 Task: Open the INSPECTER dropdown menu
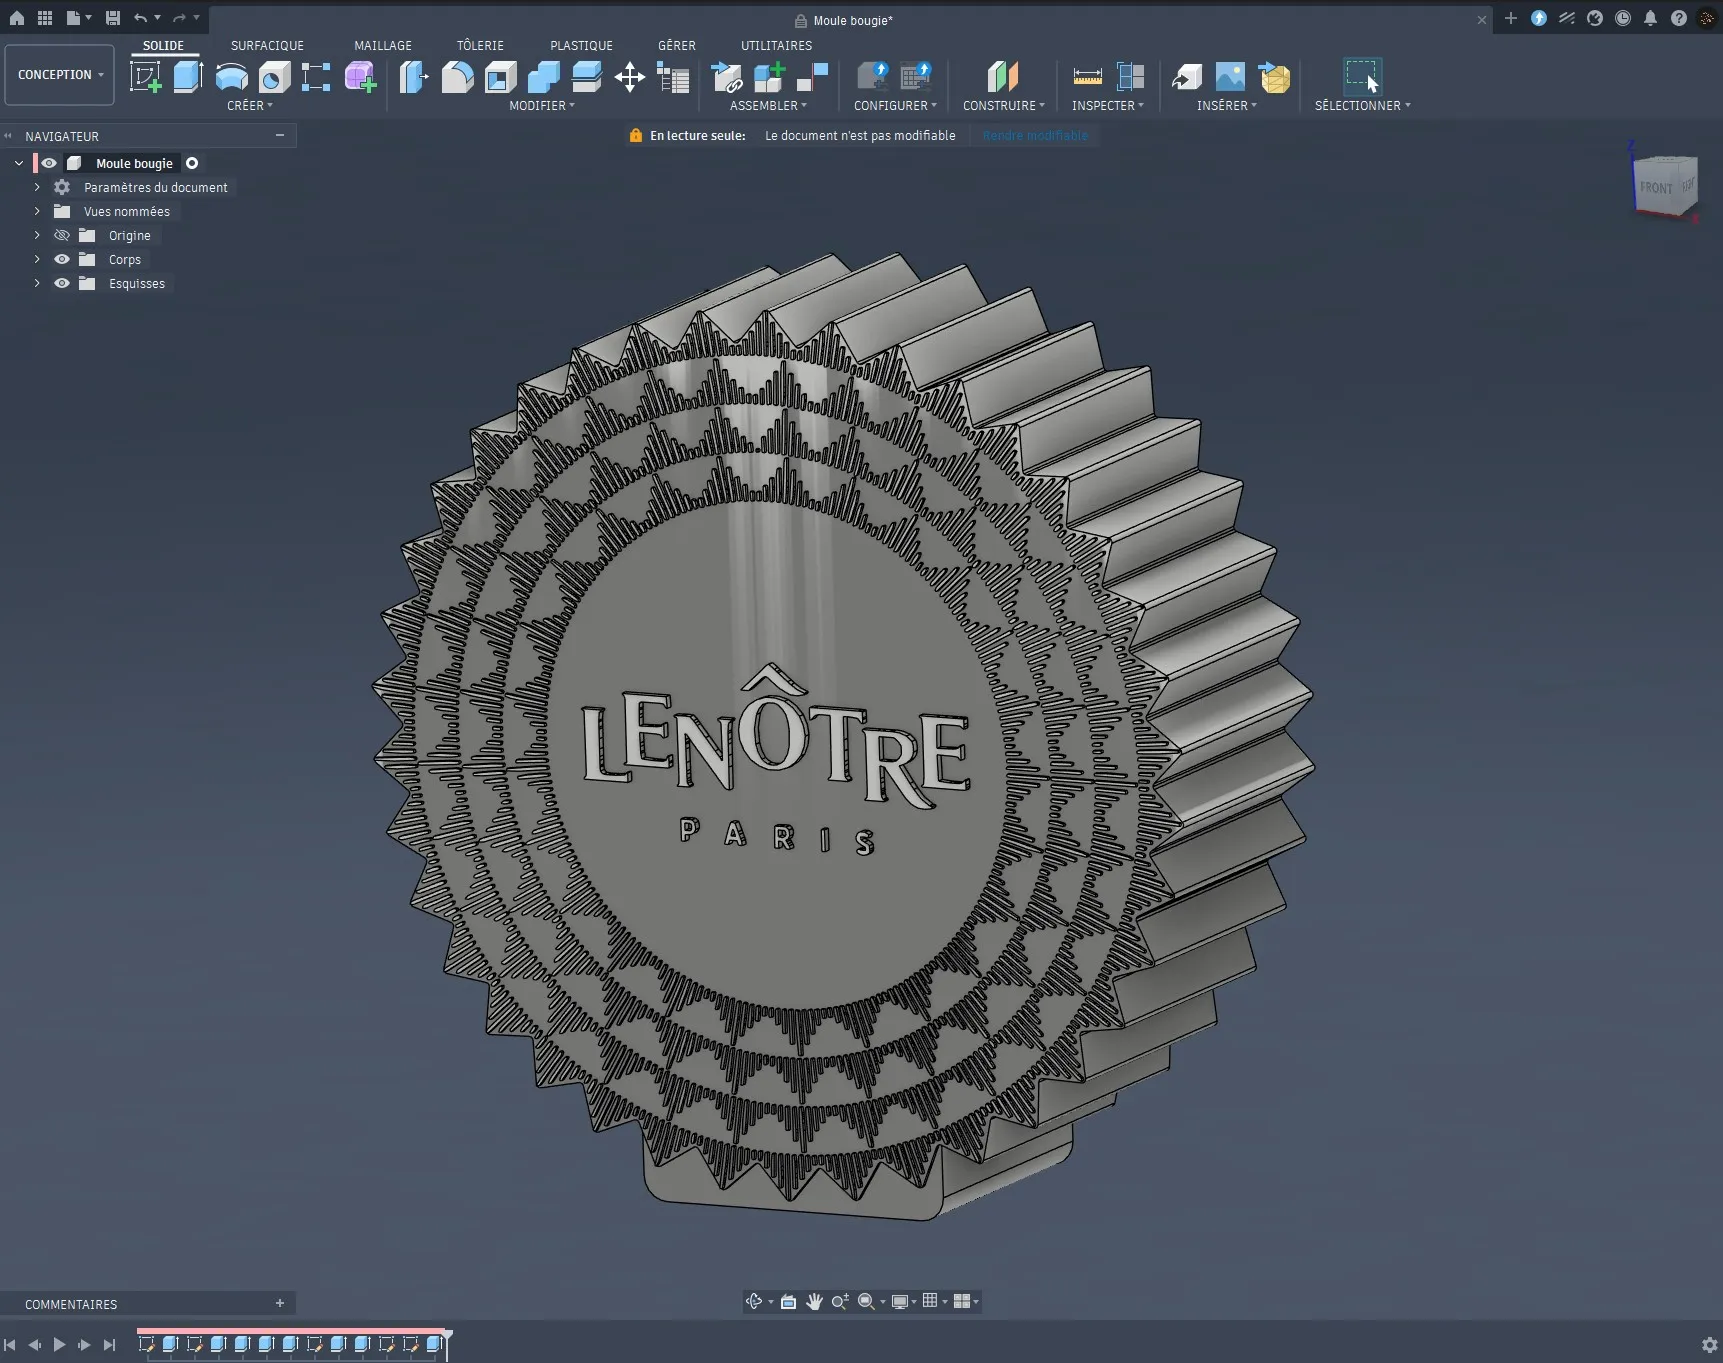pos(1108,105)
